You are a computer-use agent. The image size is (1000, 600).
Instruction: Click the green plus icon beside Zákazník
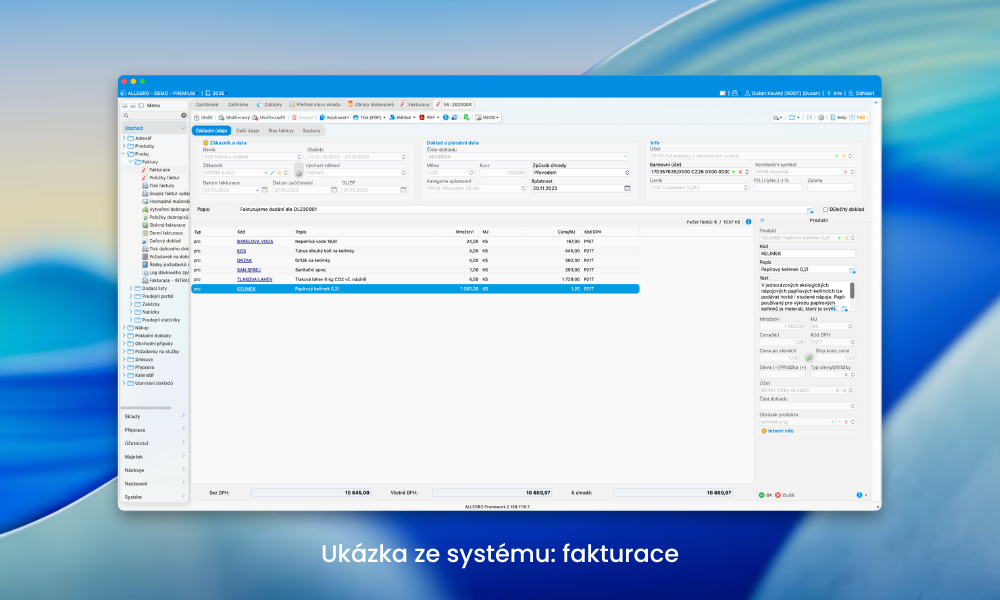point(266,173)
